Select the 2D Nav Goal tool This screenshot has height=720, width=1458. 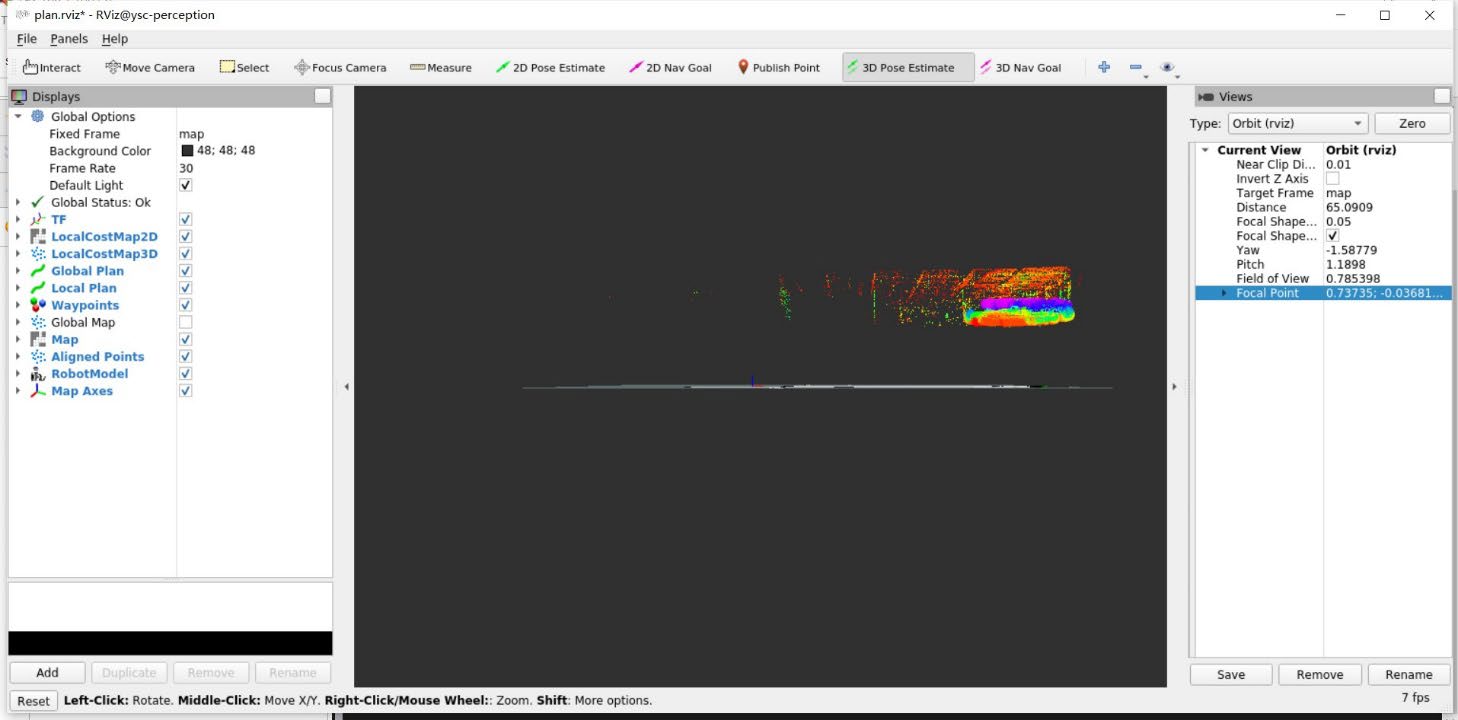click(670, 68)
